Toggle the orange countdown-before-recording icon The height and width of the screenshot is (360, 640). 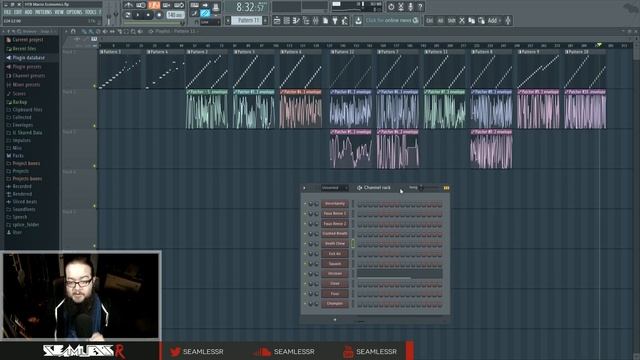click(154, 5)
